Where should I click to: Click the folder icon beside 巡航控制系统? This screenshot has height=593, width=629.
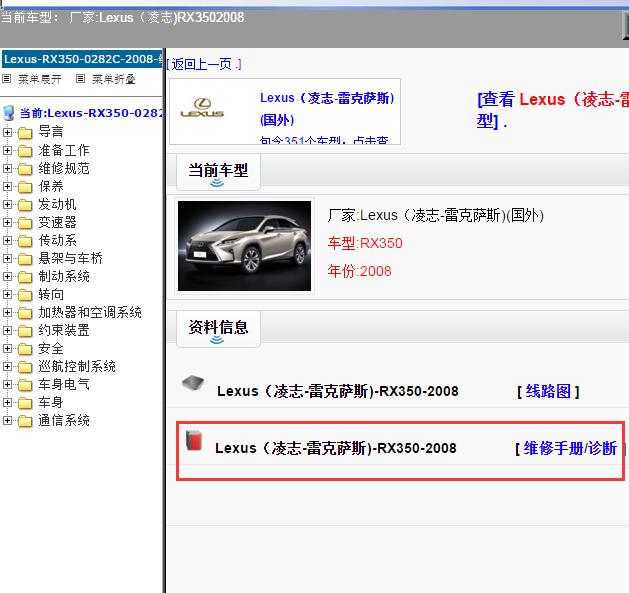coord(25,367)
